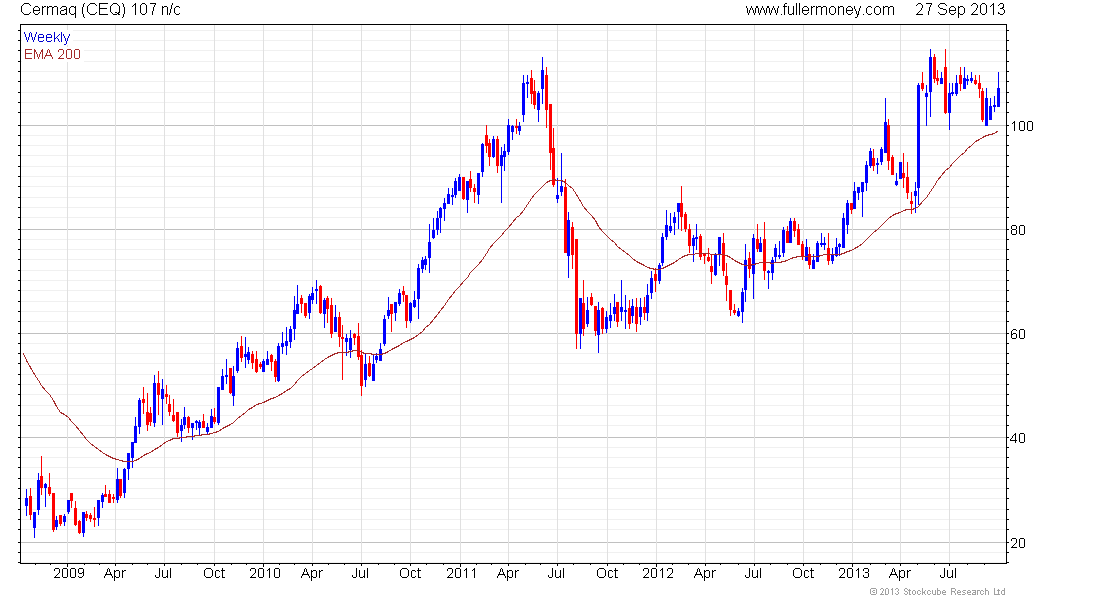
Task: Click the '2012' year label on time axis
Action: coord(657,573)
